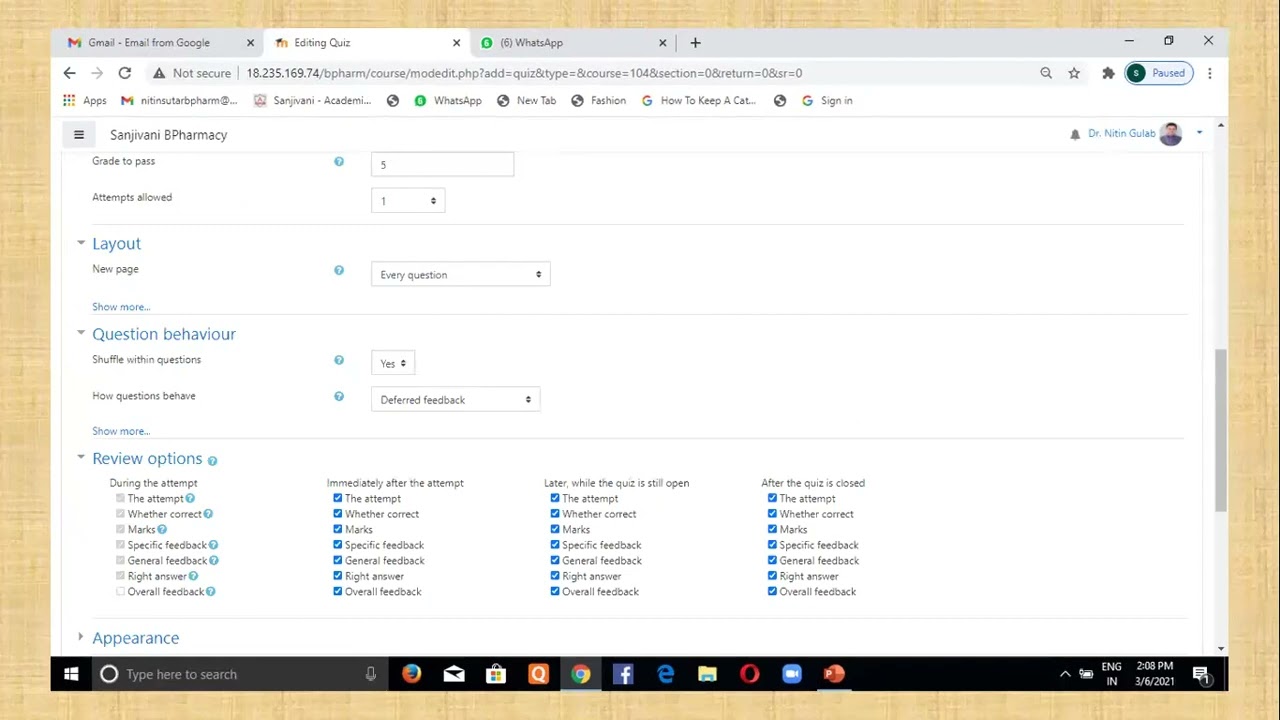This screenshot has height=720, width=1280.
Task: Collapse the Review options section
Action: (81, 457)
